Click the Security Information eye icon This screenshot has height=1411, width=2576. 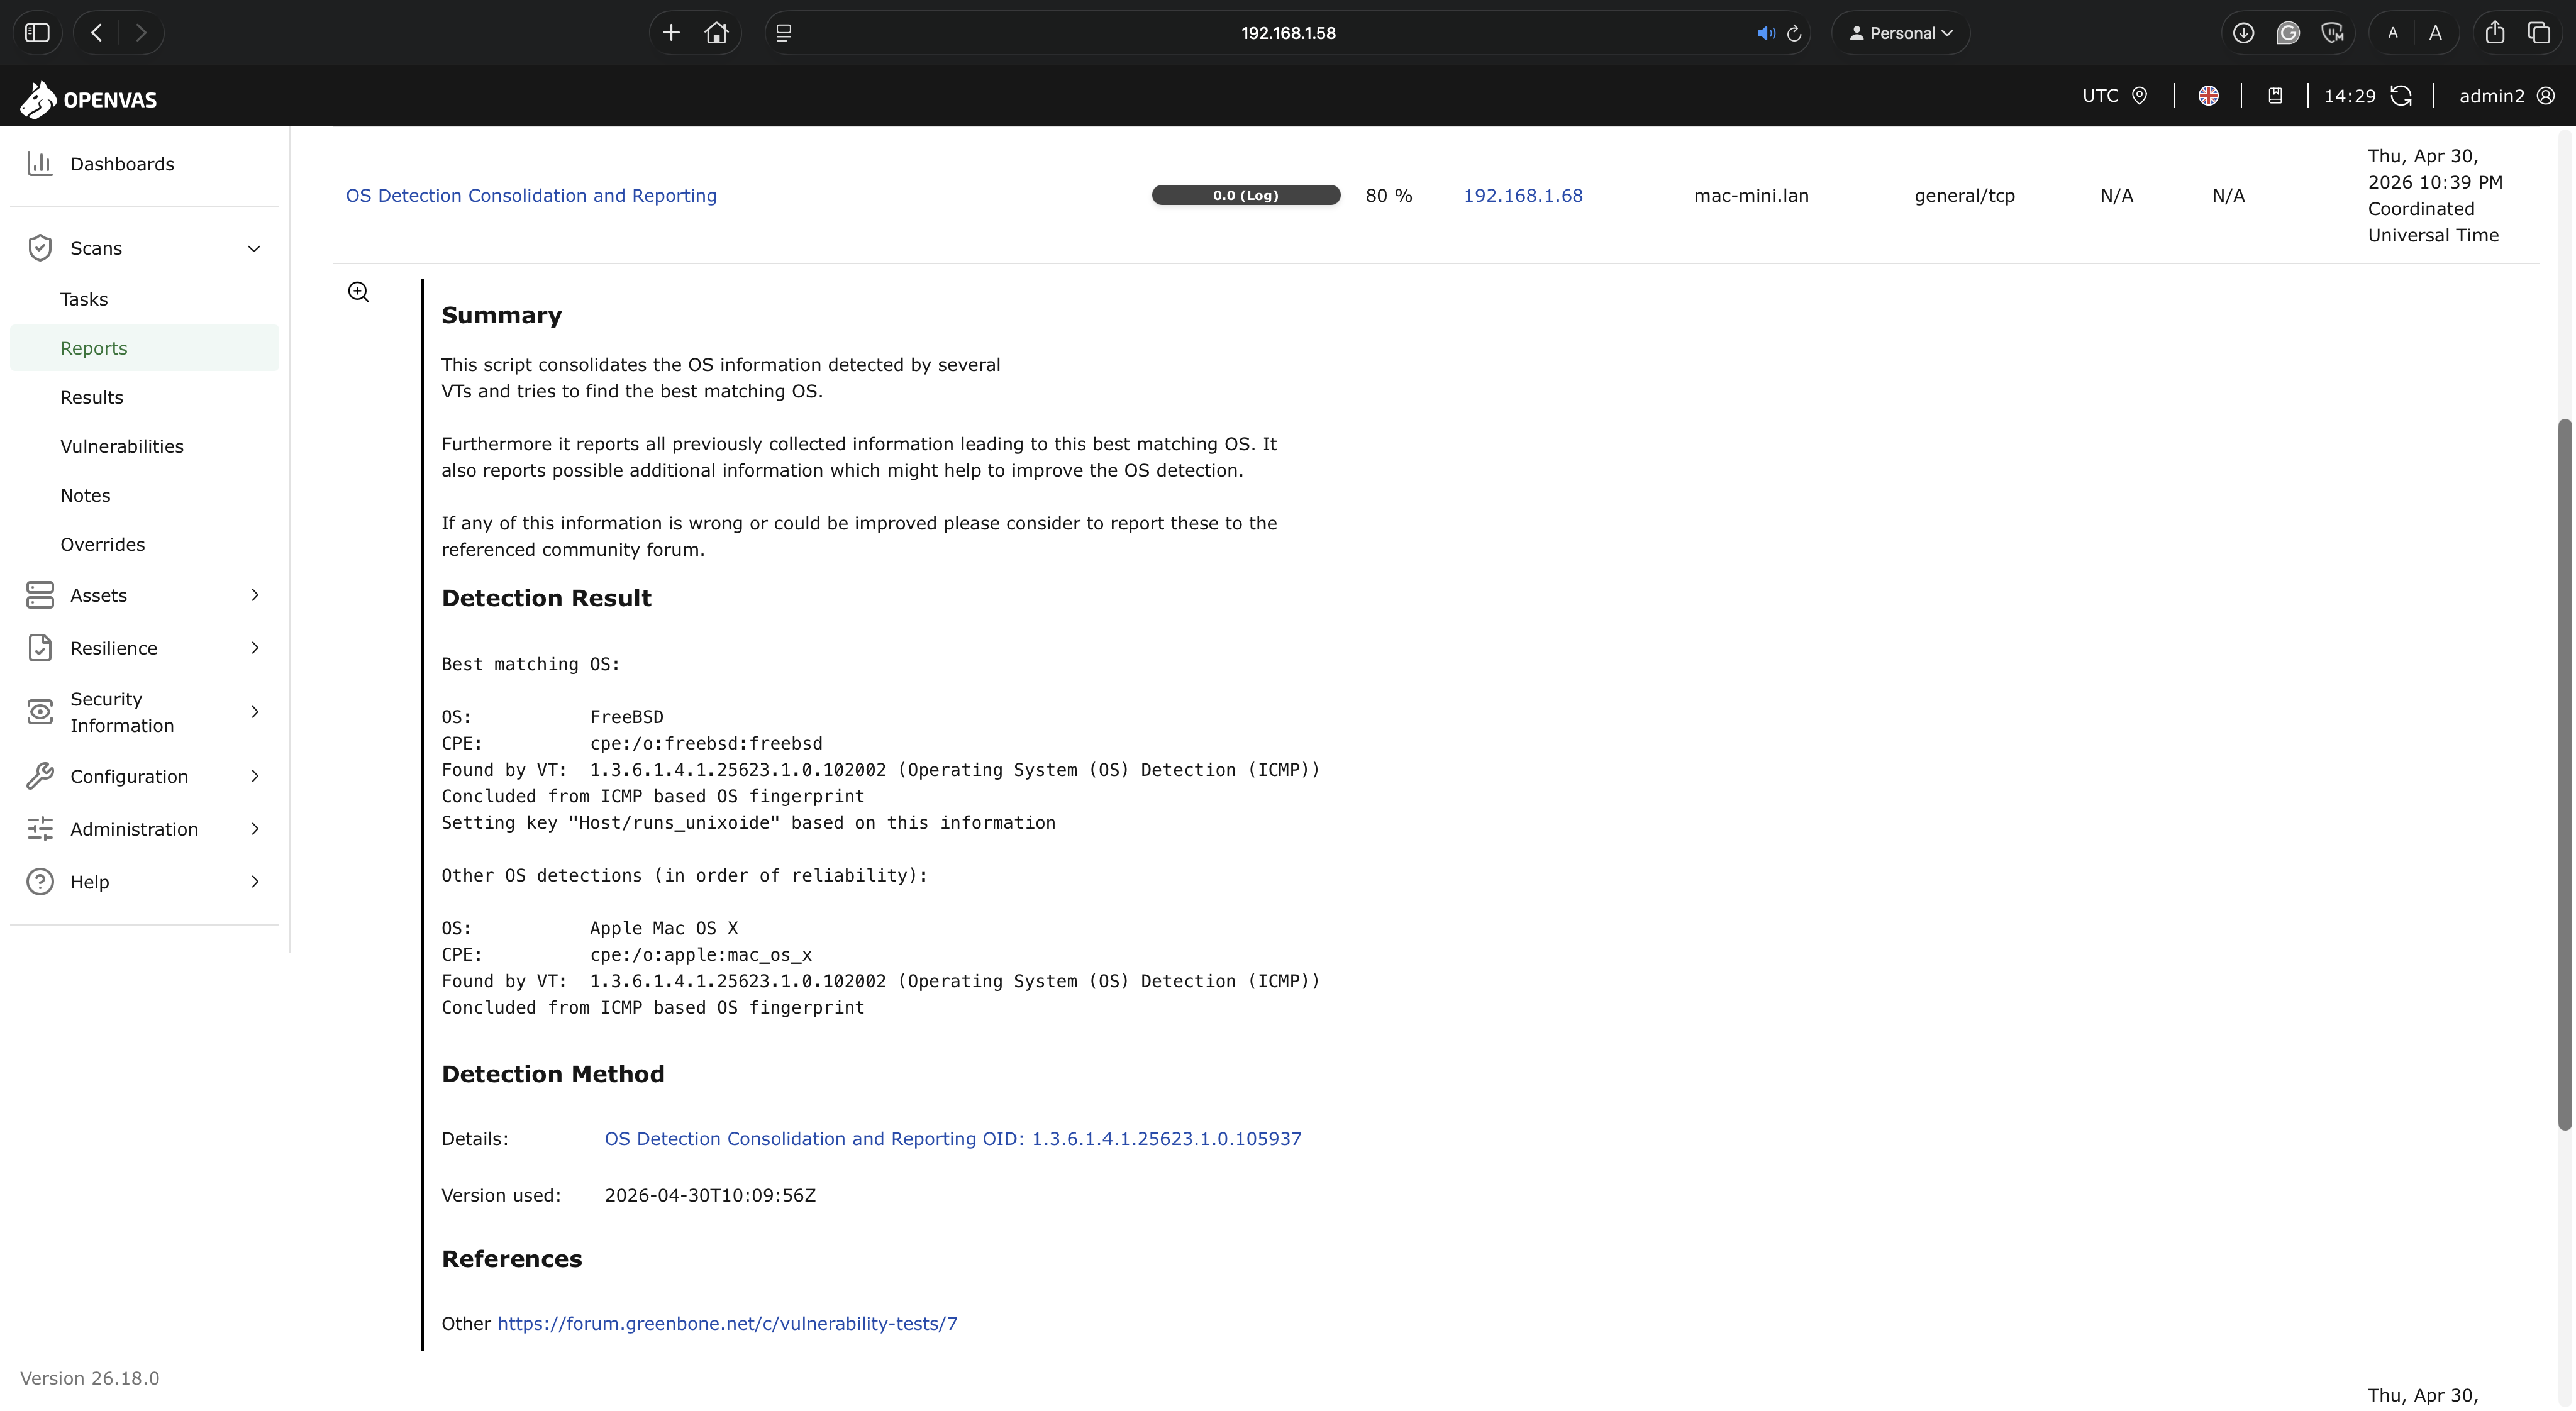40,712
